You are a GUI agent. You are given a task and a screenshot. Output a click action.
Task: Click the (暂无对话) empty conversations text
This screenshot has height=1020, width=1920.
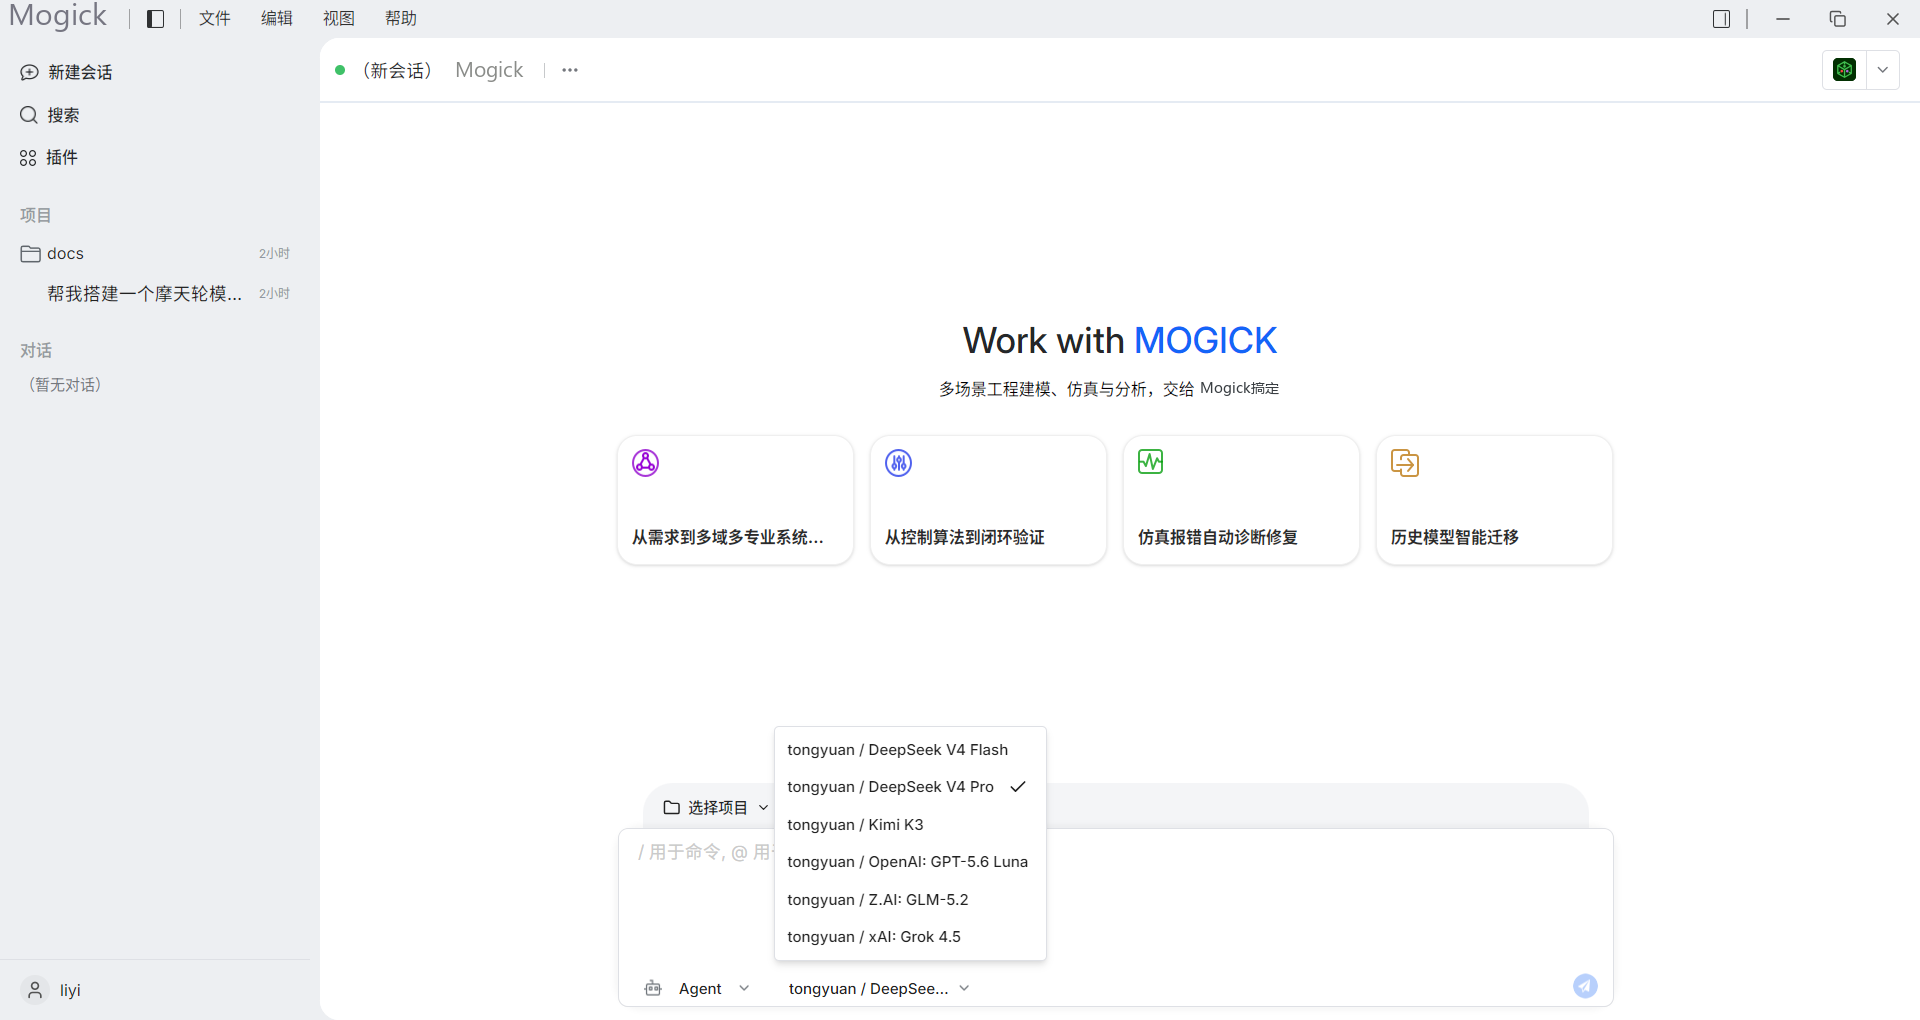coord(65,385)
